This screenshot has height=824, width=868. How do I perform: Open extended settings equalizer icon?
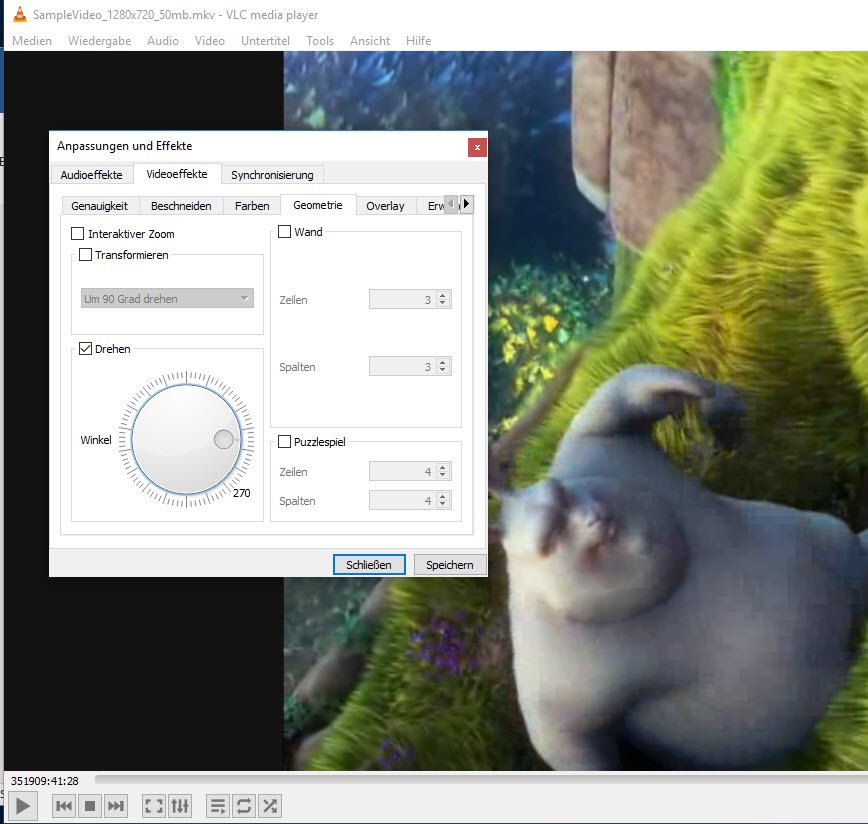point(180,806)
